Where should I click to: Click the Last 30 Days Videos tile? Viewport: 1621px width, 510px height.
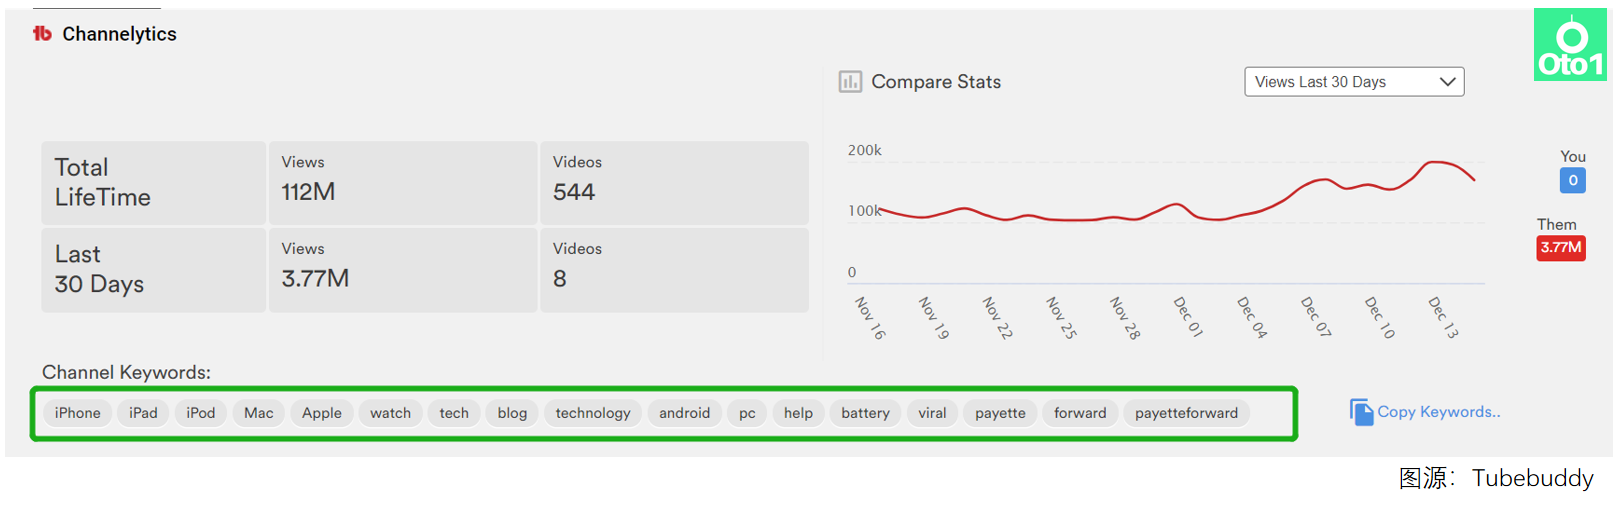pos(673,269)
